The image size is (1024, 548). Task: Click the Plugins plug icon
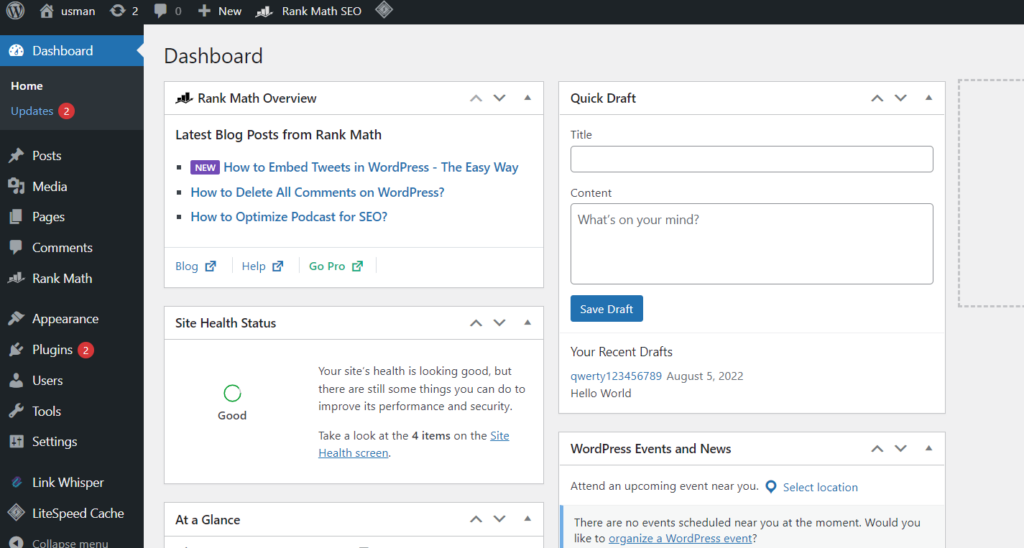coord(16,349)
